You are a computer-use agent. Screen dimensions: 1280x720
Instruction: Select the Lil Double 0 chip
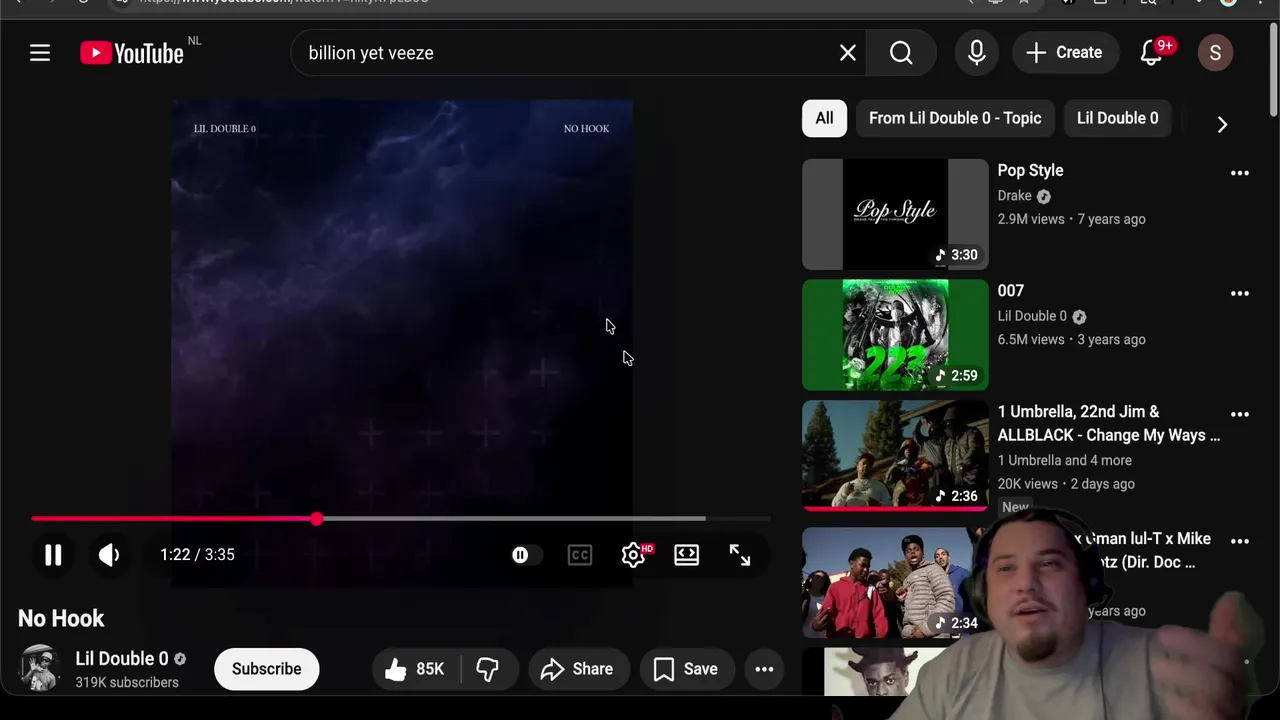1117,118
